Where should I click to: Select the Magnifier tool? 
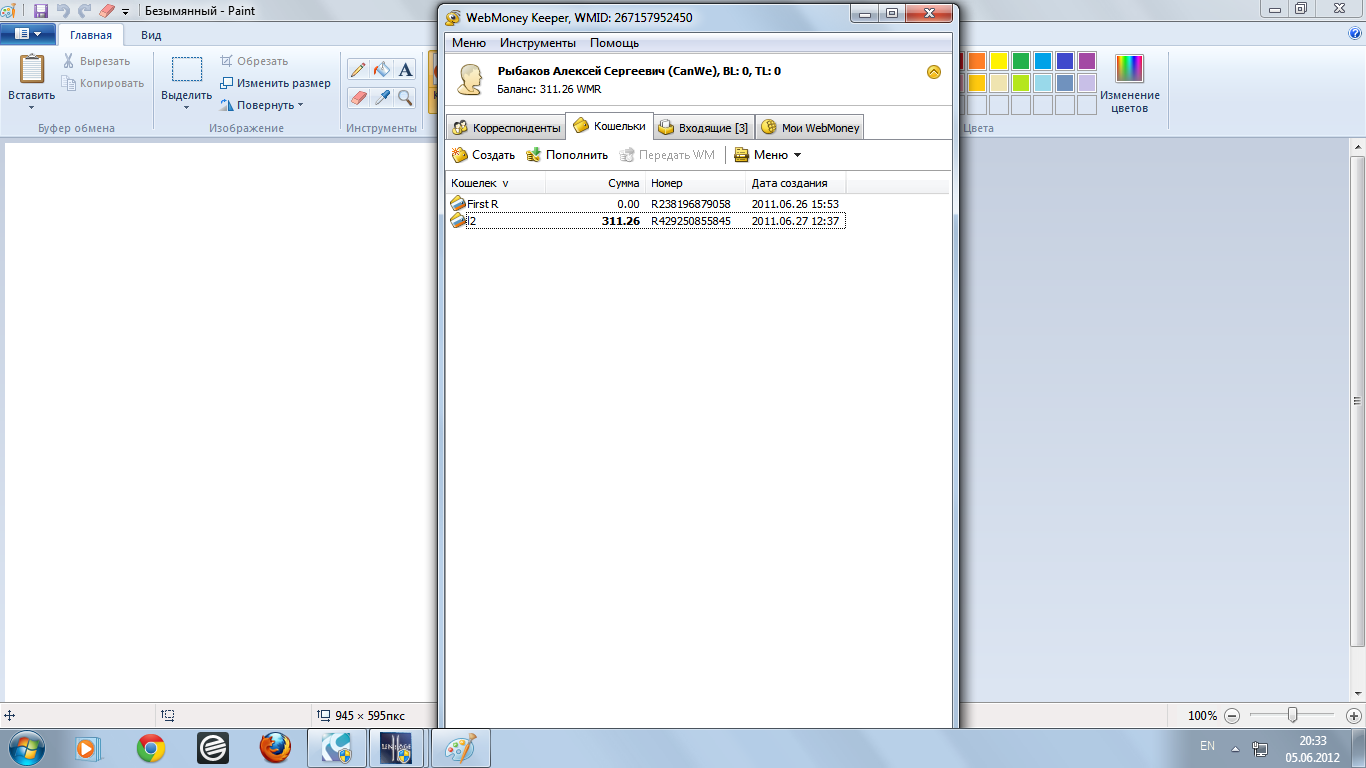(405, 97)
